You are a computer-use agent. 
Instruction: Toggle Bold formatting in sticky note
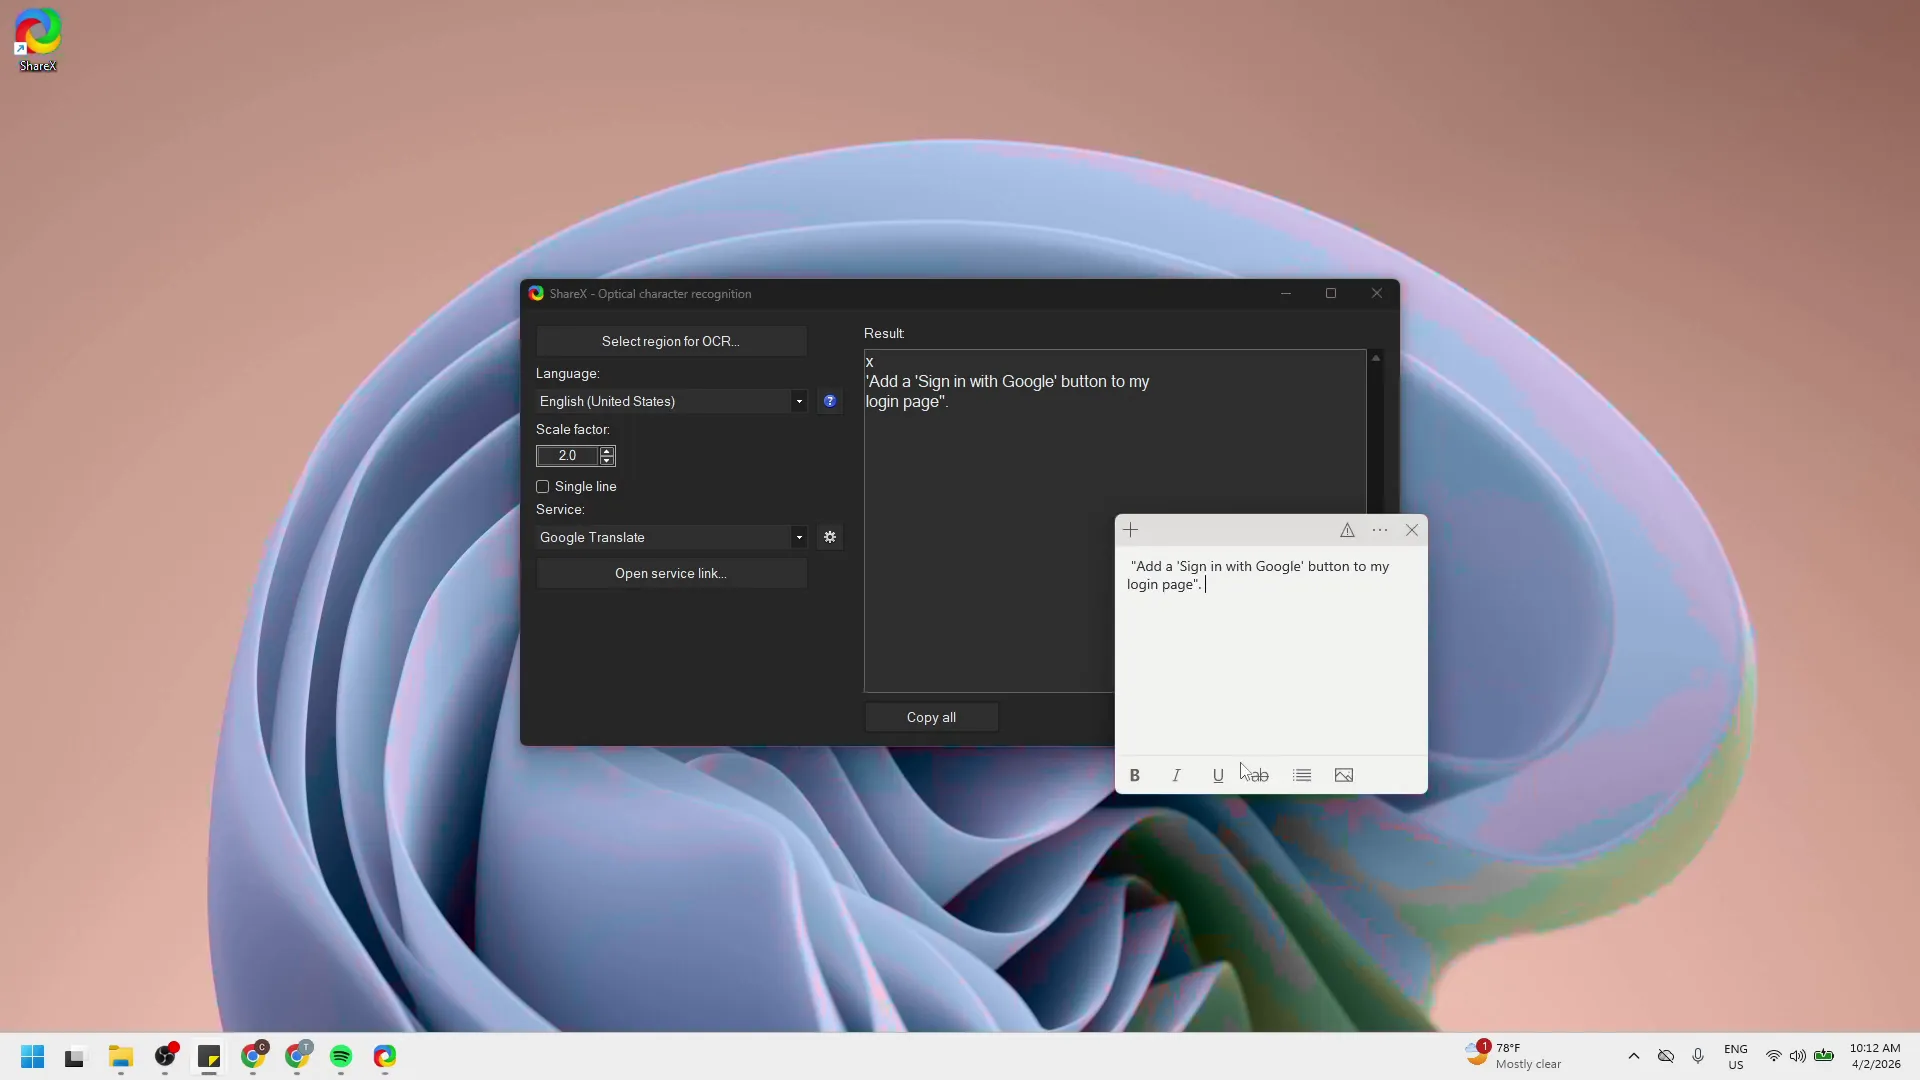click(1135, 775)
